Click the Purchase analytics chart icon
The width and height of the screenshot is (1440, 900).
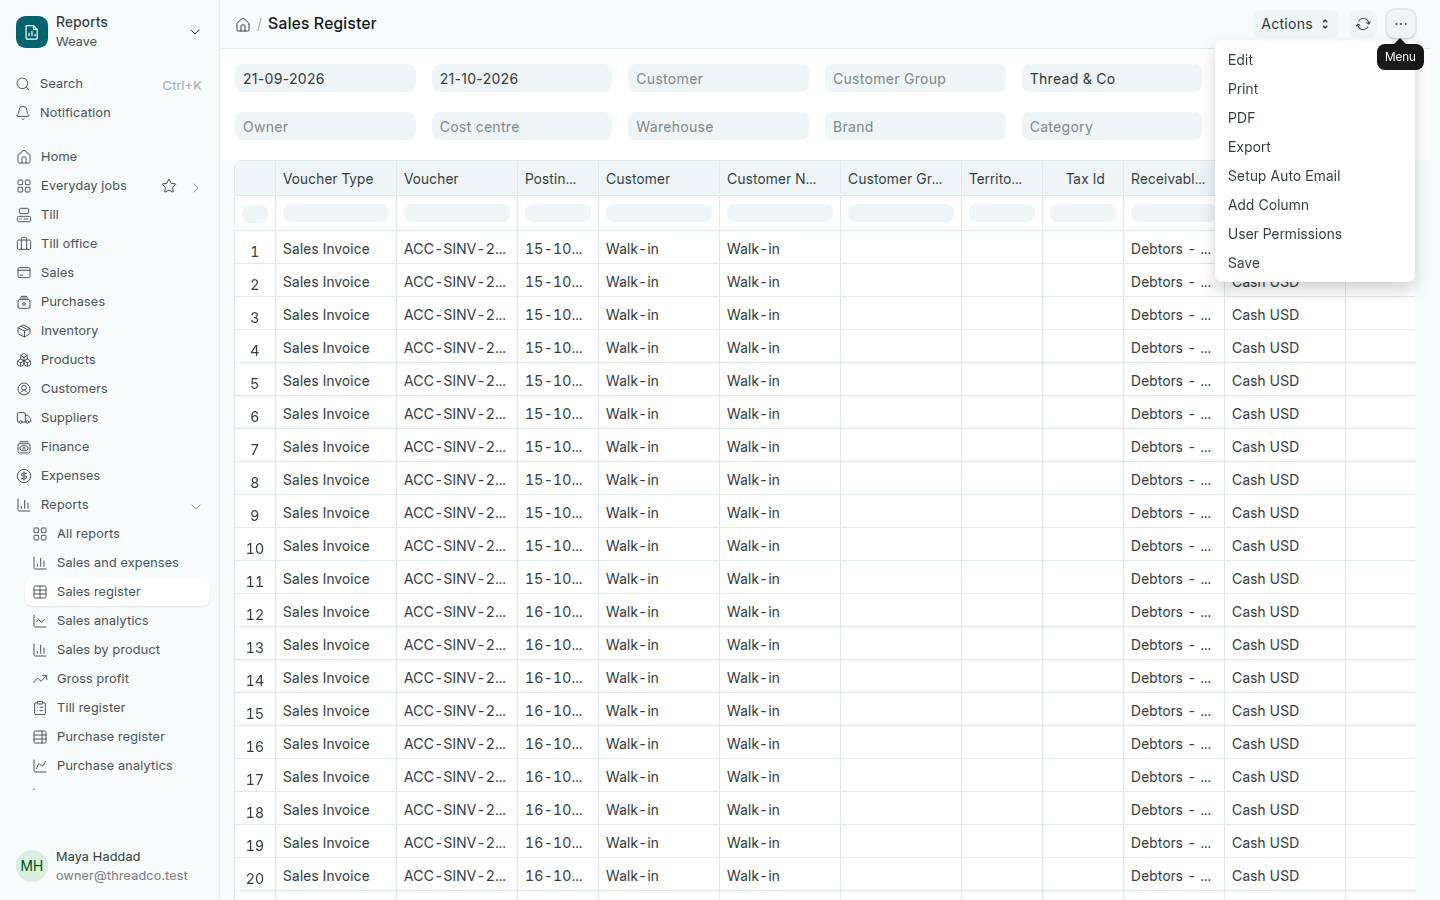[x=40, y=766]
